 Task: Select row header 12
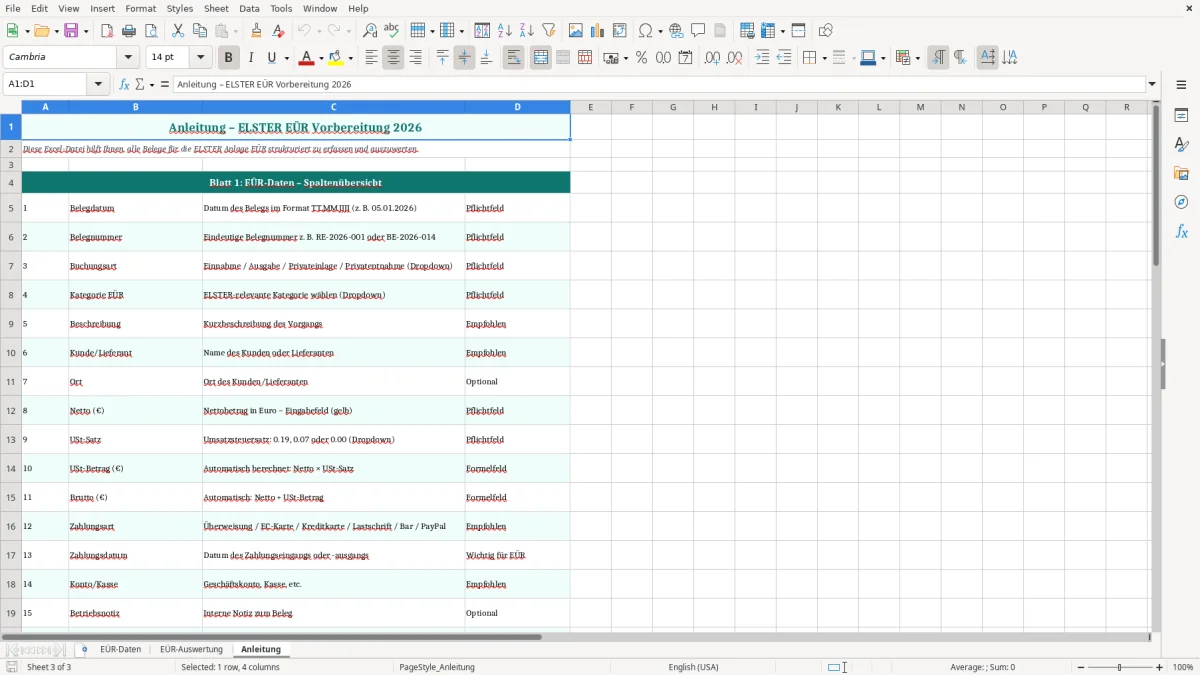[11, 411]
